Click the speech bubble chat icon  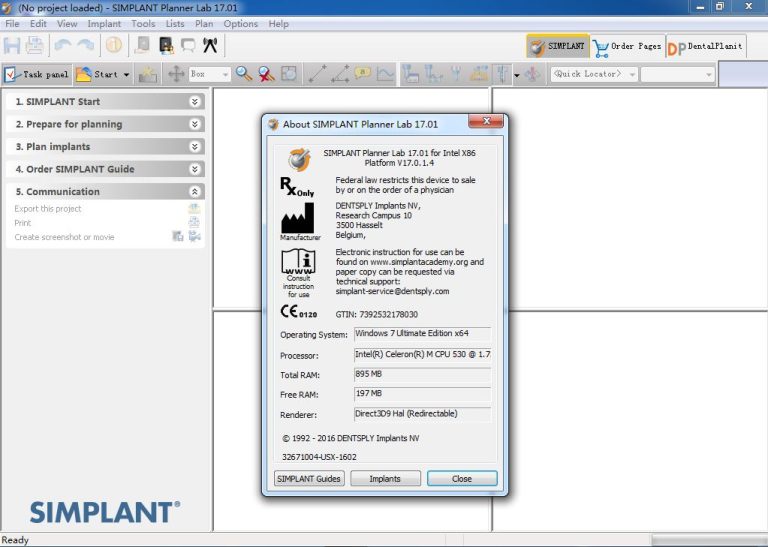(x=188, y=46)
